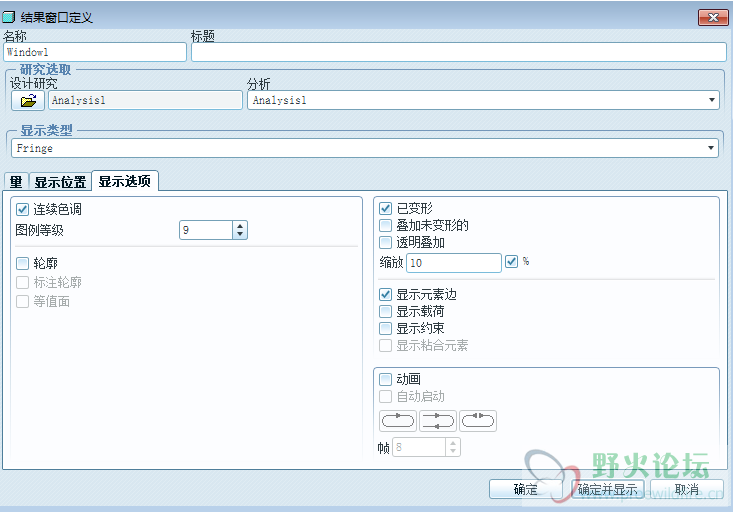Enable the 动画 checkbox
The height and width of the screenshot is (512, 733).
click(385, 379)
